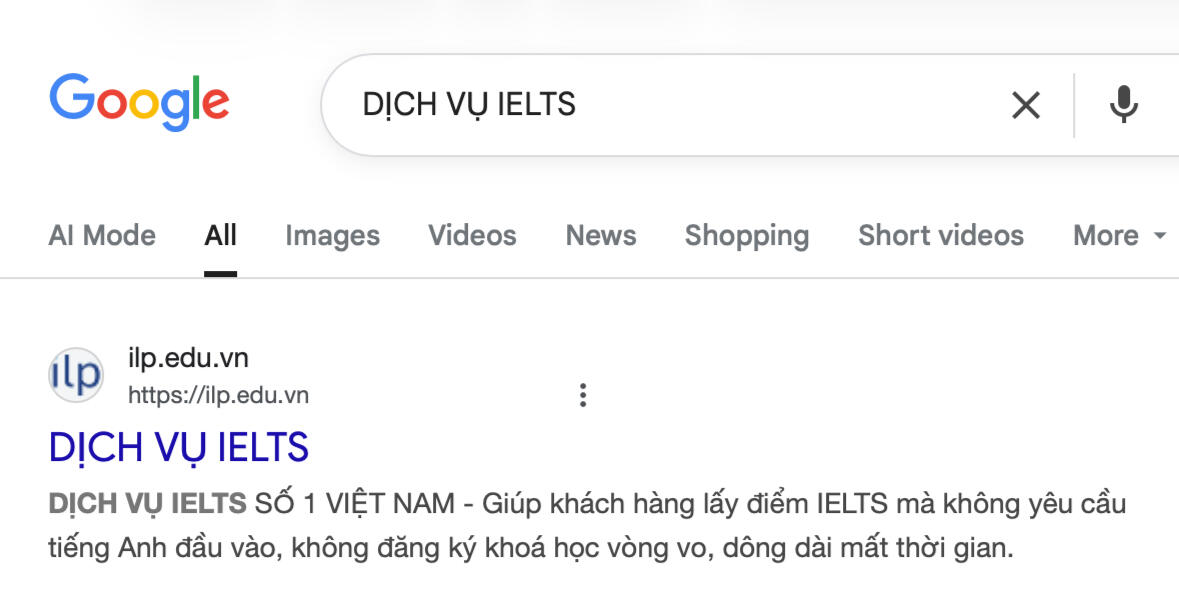Expand the More search filters dropdown

click(1119, 235)
